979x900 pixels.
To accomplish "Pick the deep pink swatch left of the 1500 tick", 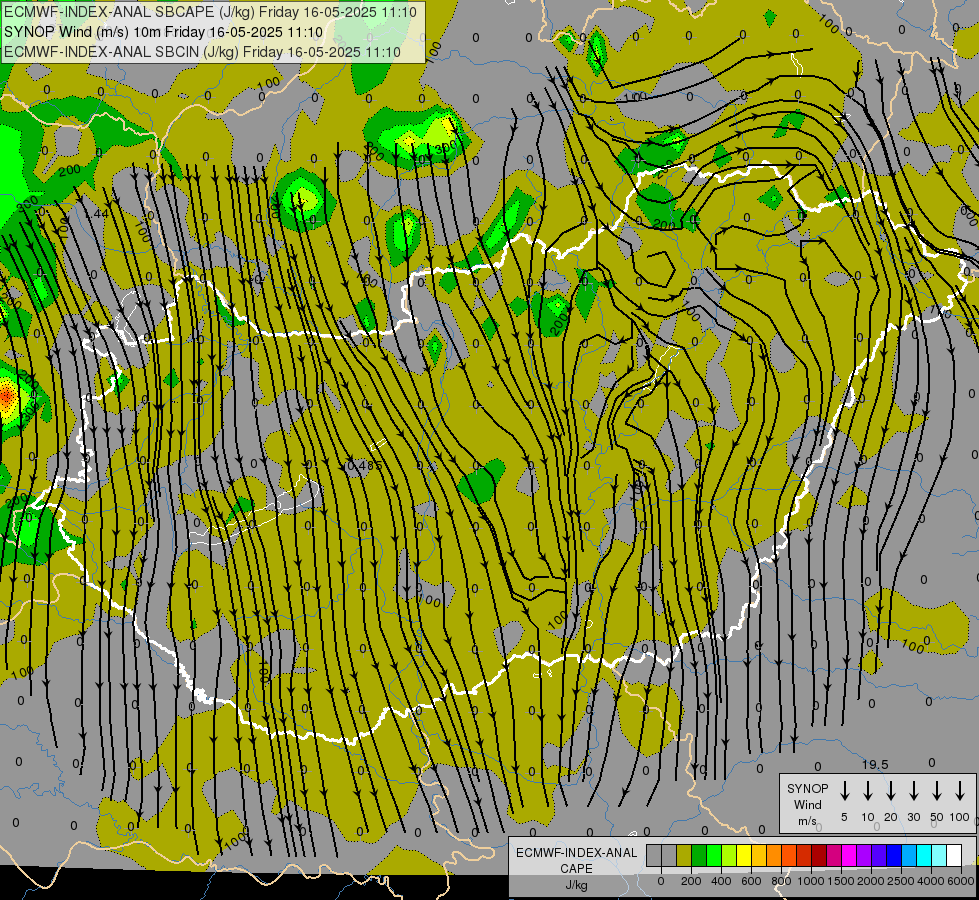I will click(834, 855).
